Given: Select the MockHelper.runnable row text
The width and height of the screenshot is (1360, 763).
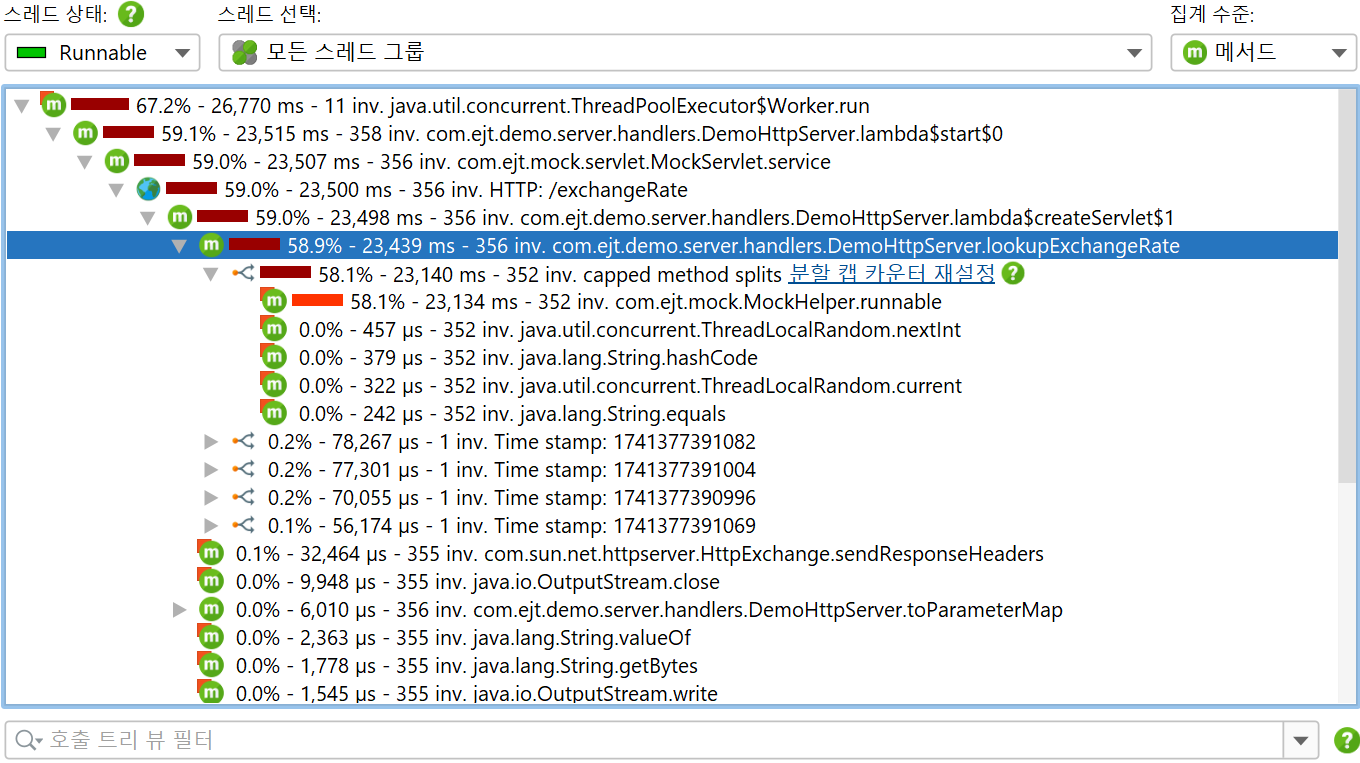Looking at the screenshot, I should (x=646, y=302).
